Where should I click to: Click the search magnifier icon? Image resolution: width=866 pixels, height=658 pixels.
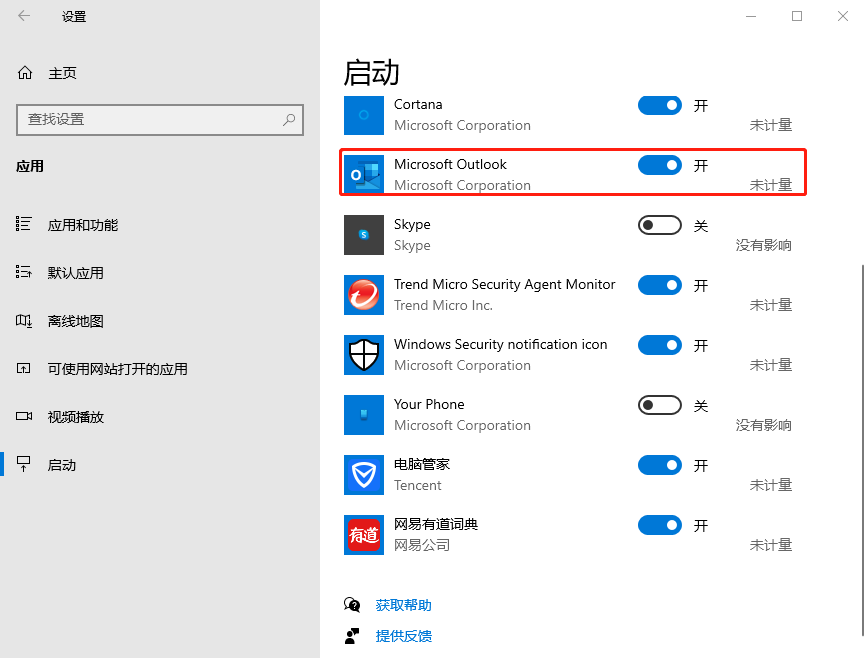289,119
